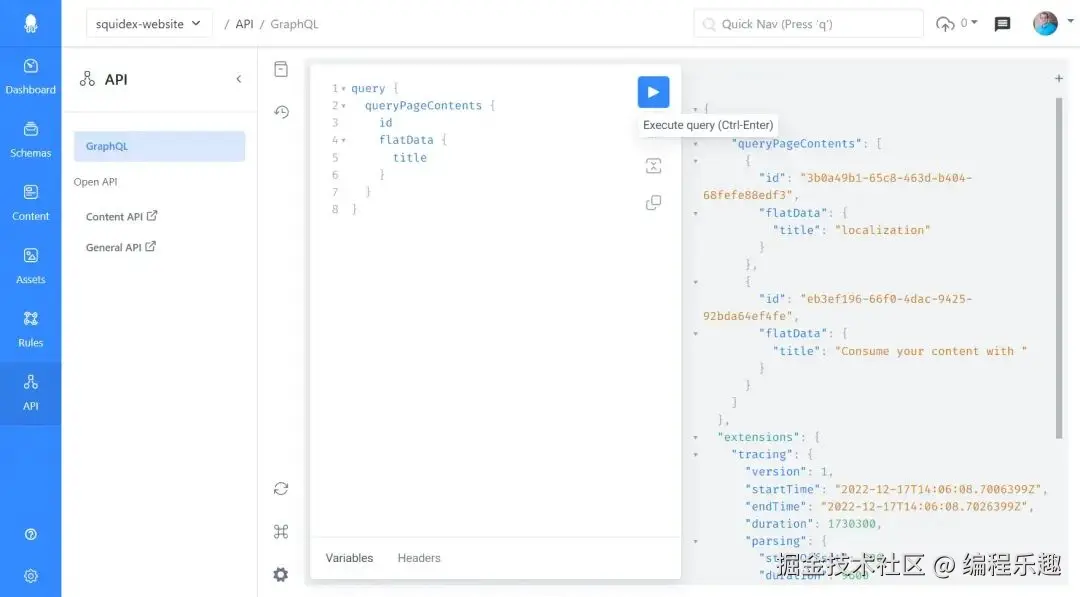Show the documentation explorer icon
The height and width of the screenshot is (597, 1080).
(281, 69)
